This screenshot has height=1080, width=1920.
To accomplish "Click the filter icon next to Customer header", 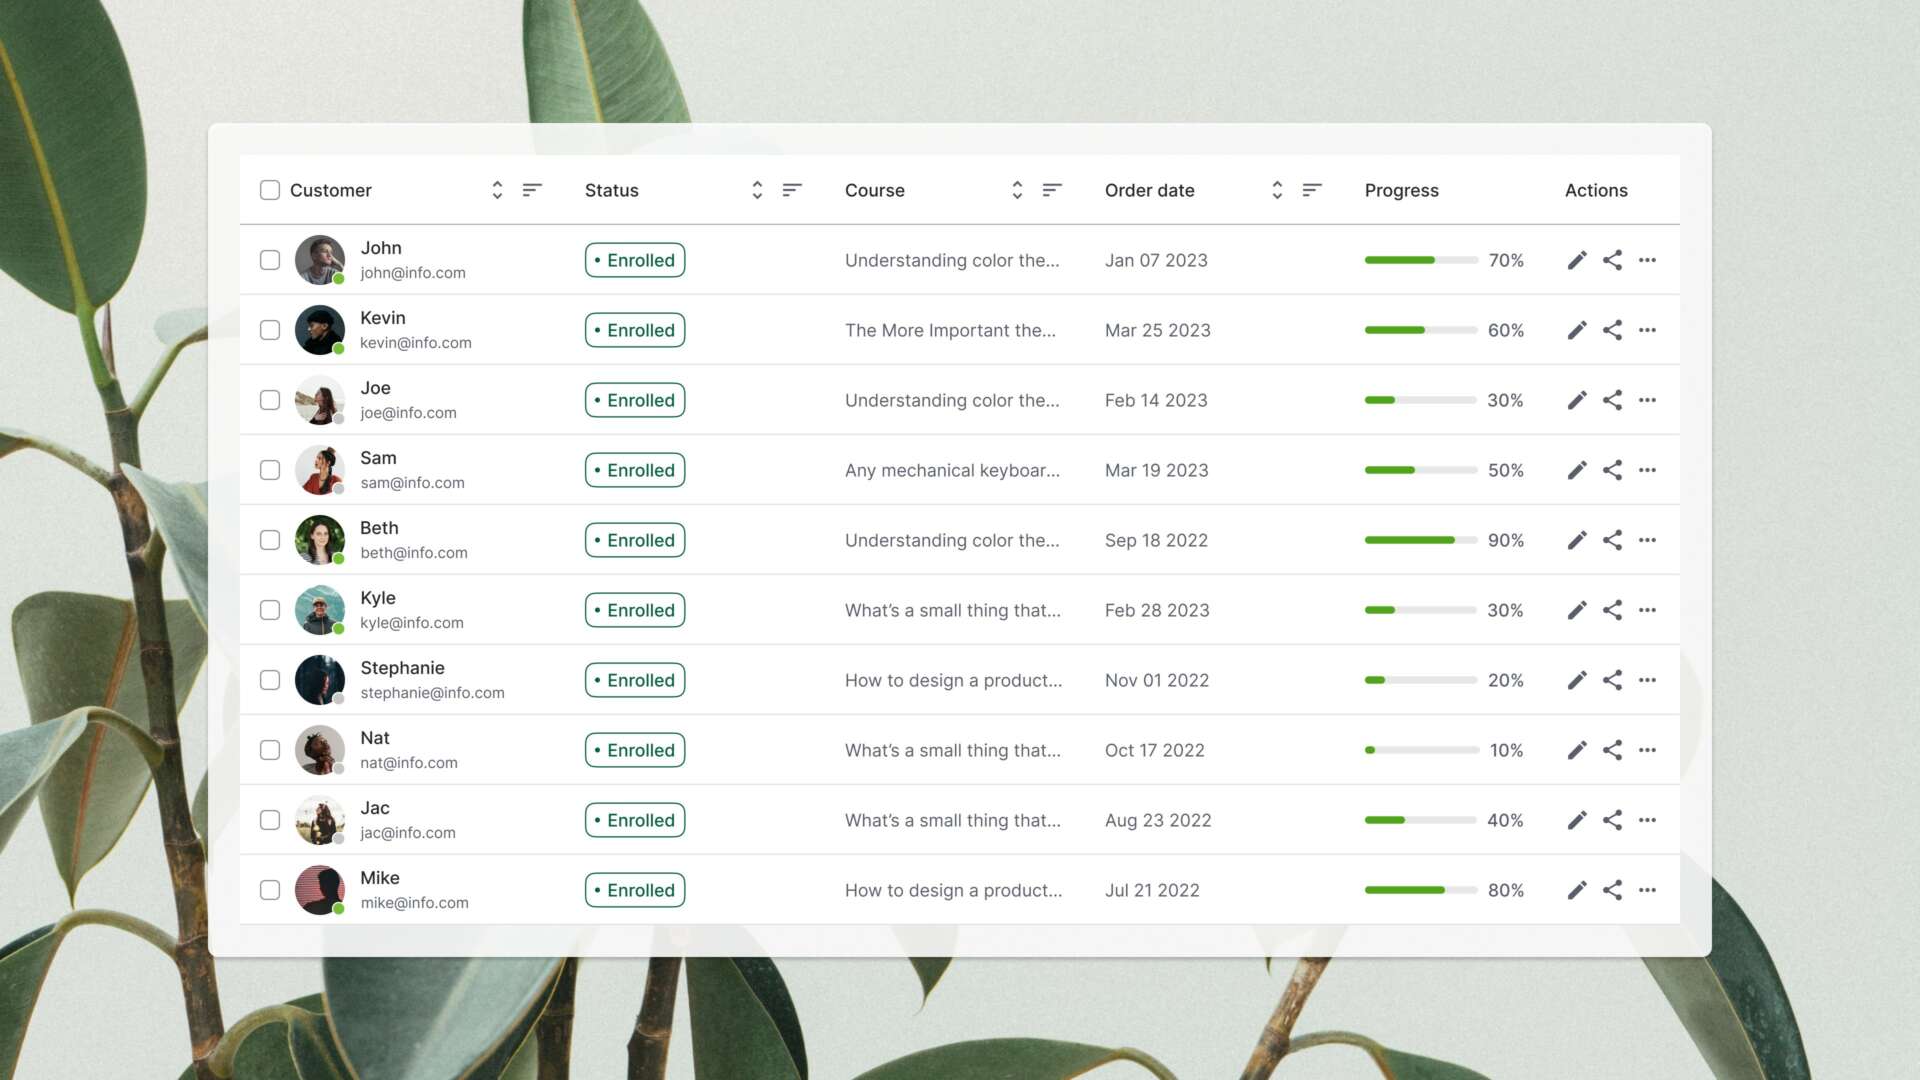I will [x=532, y=190].
